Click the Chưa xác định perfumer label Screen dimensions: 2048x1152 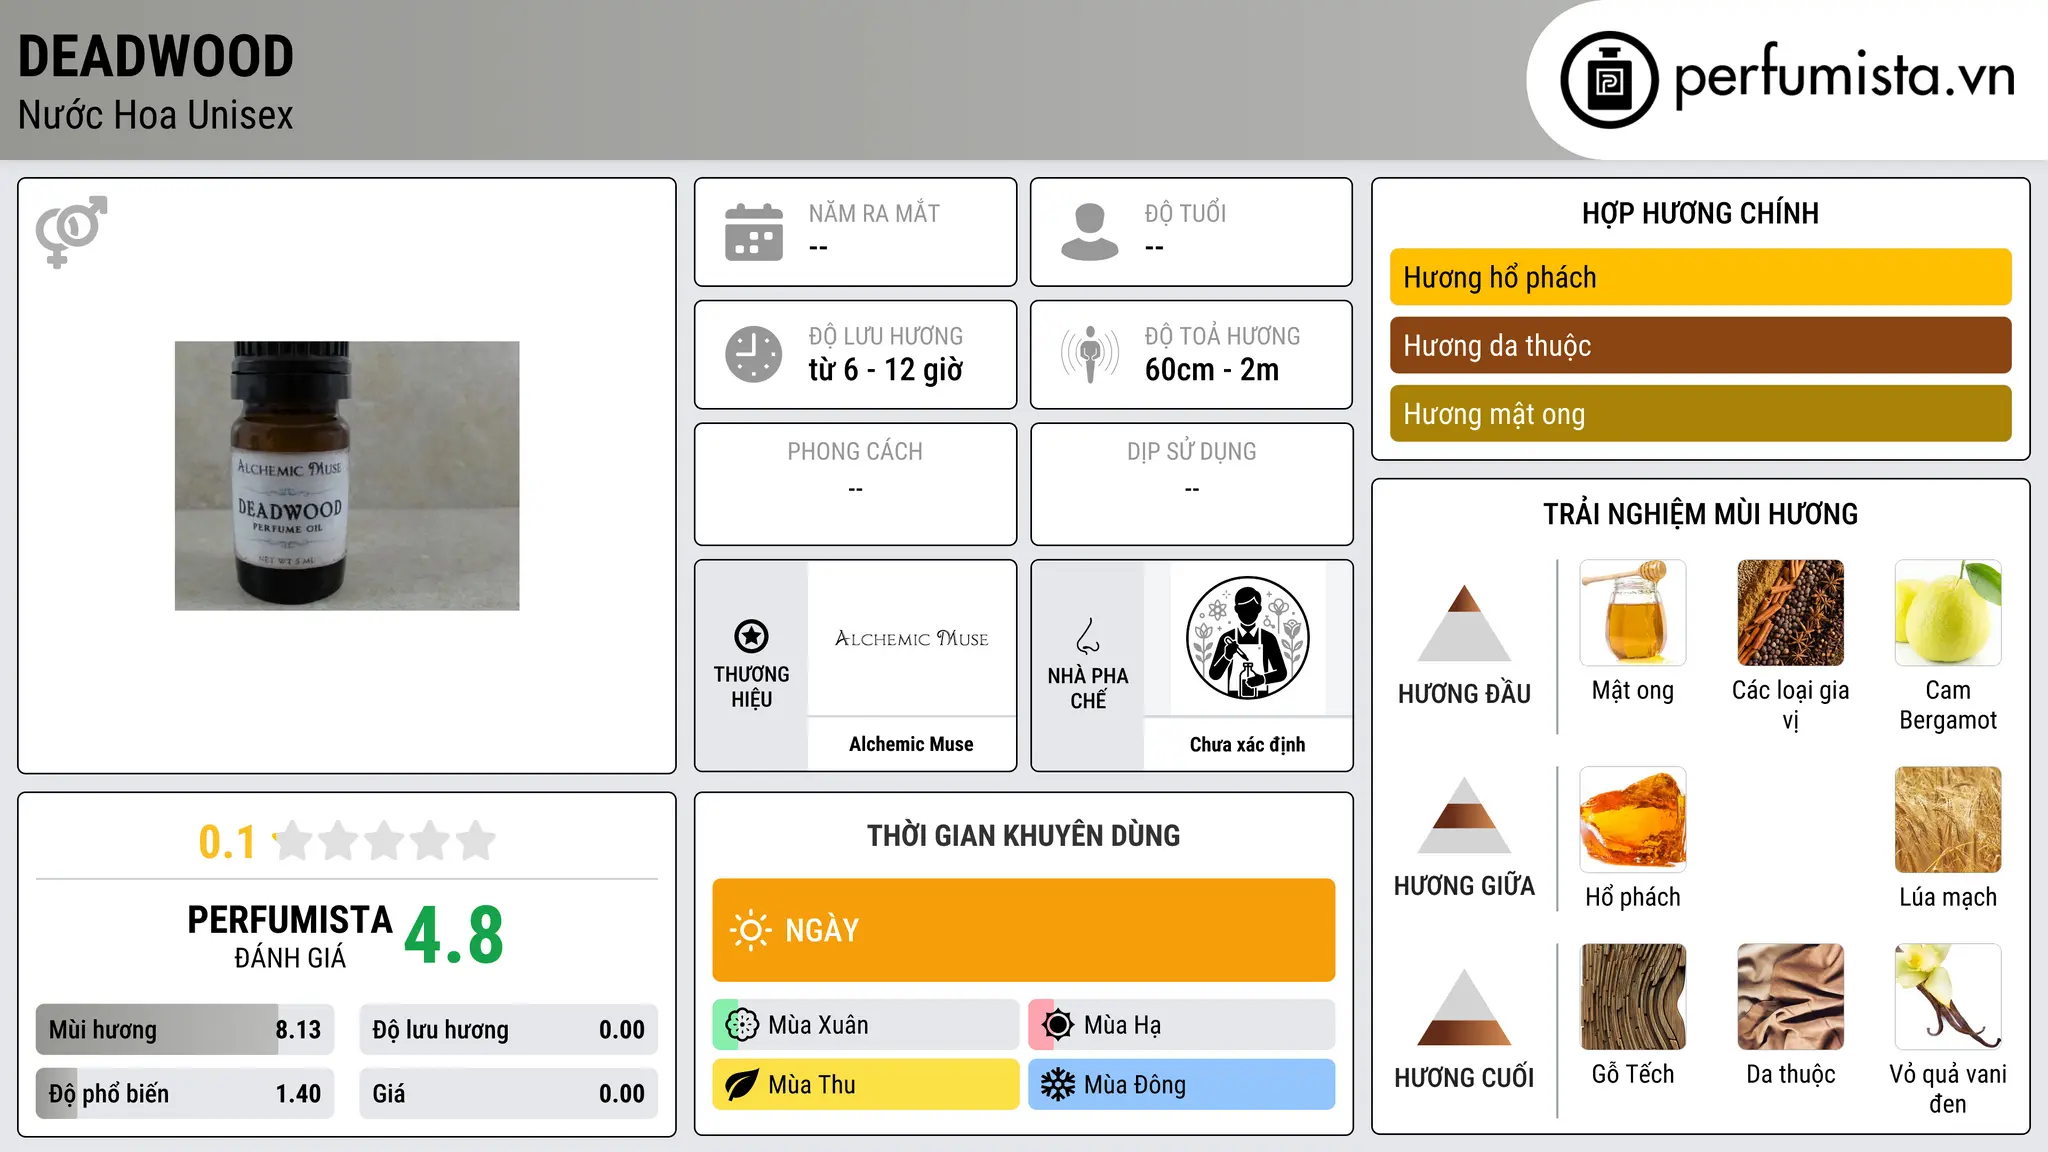pos(1247,744)
